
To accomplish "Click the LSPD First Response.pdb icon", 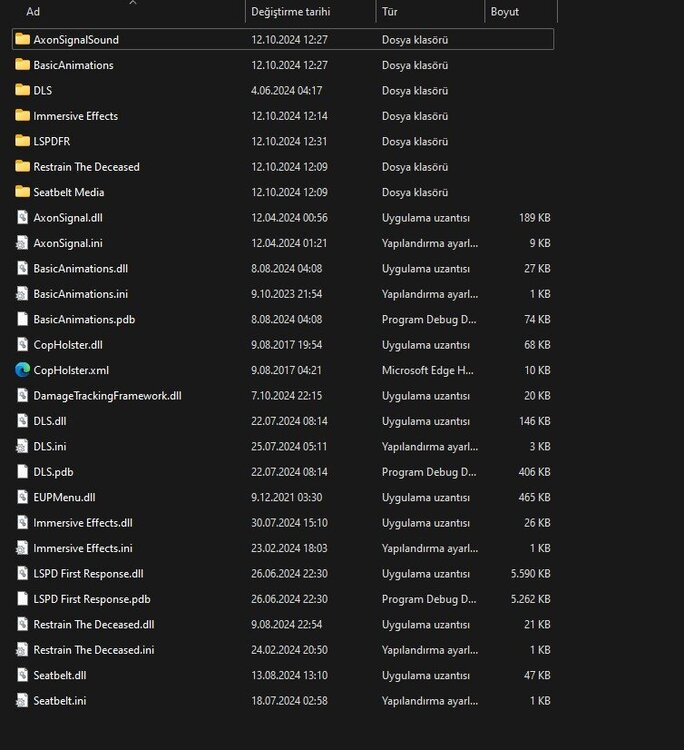I will pos(22,599).
